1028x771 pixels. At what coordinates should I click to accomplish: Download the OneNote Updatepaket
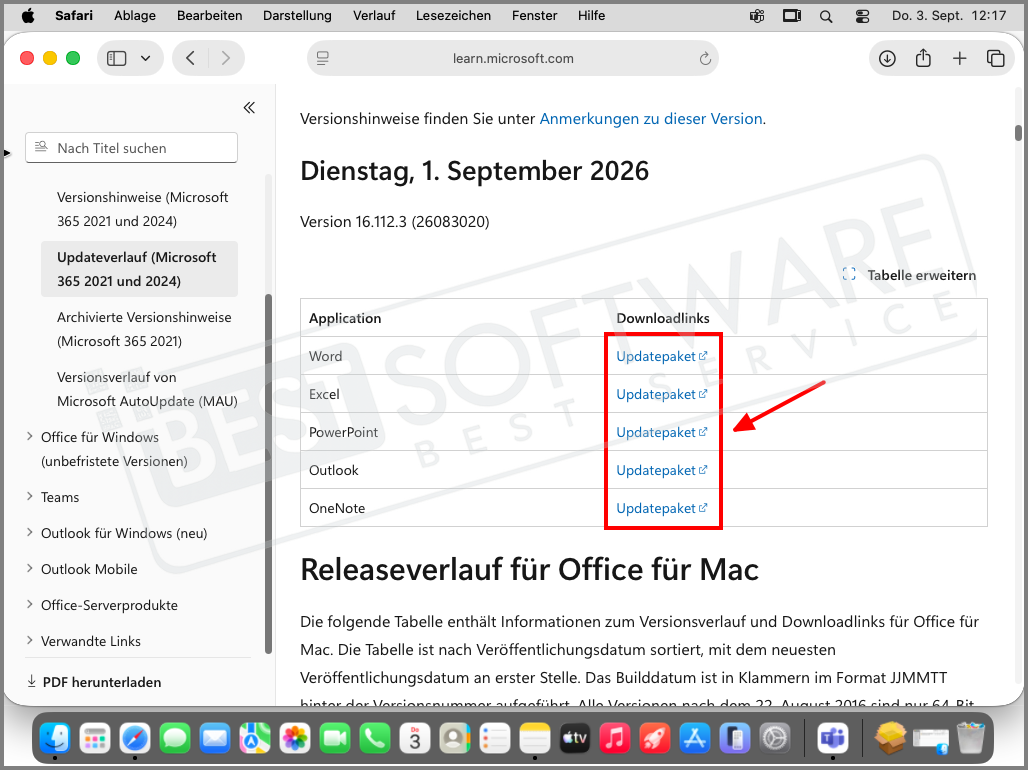coord(662,509)
